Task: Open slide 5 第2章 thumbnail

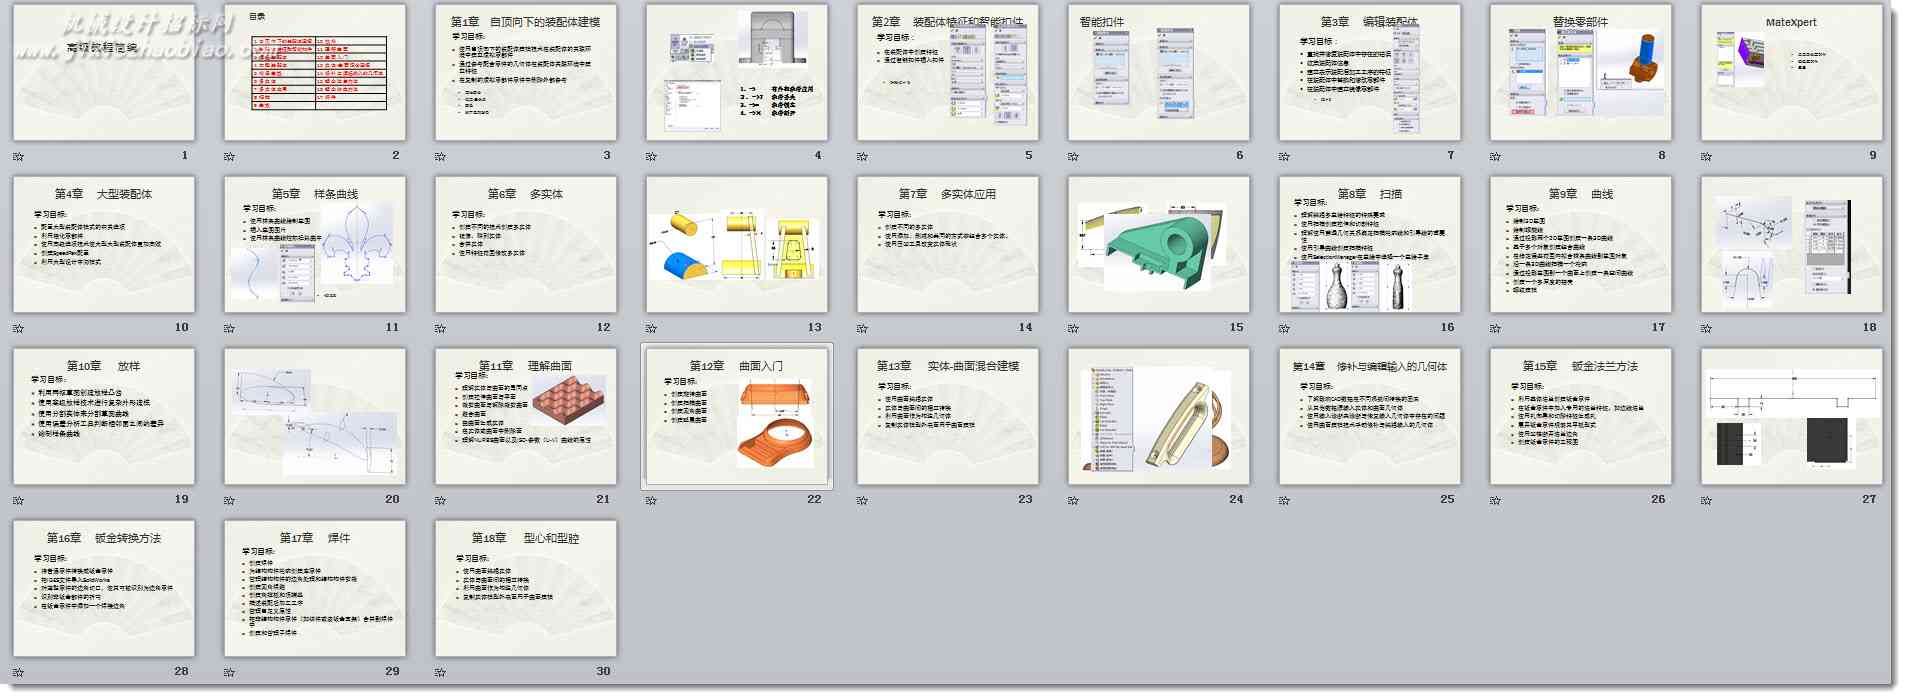Action: [947, 72]
